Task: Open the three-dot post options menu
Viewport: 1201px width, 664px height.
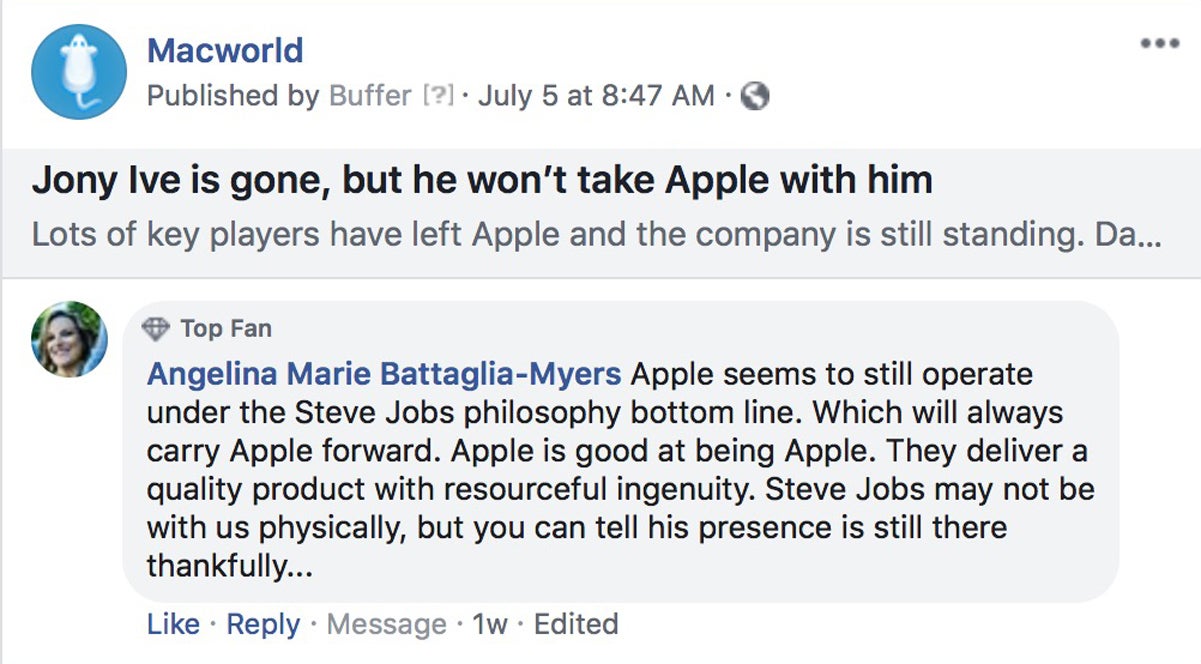Action: click(1159, 44)
